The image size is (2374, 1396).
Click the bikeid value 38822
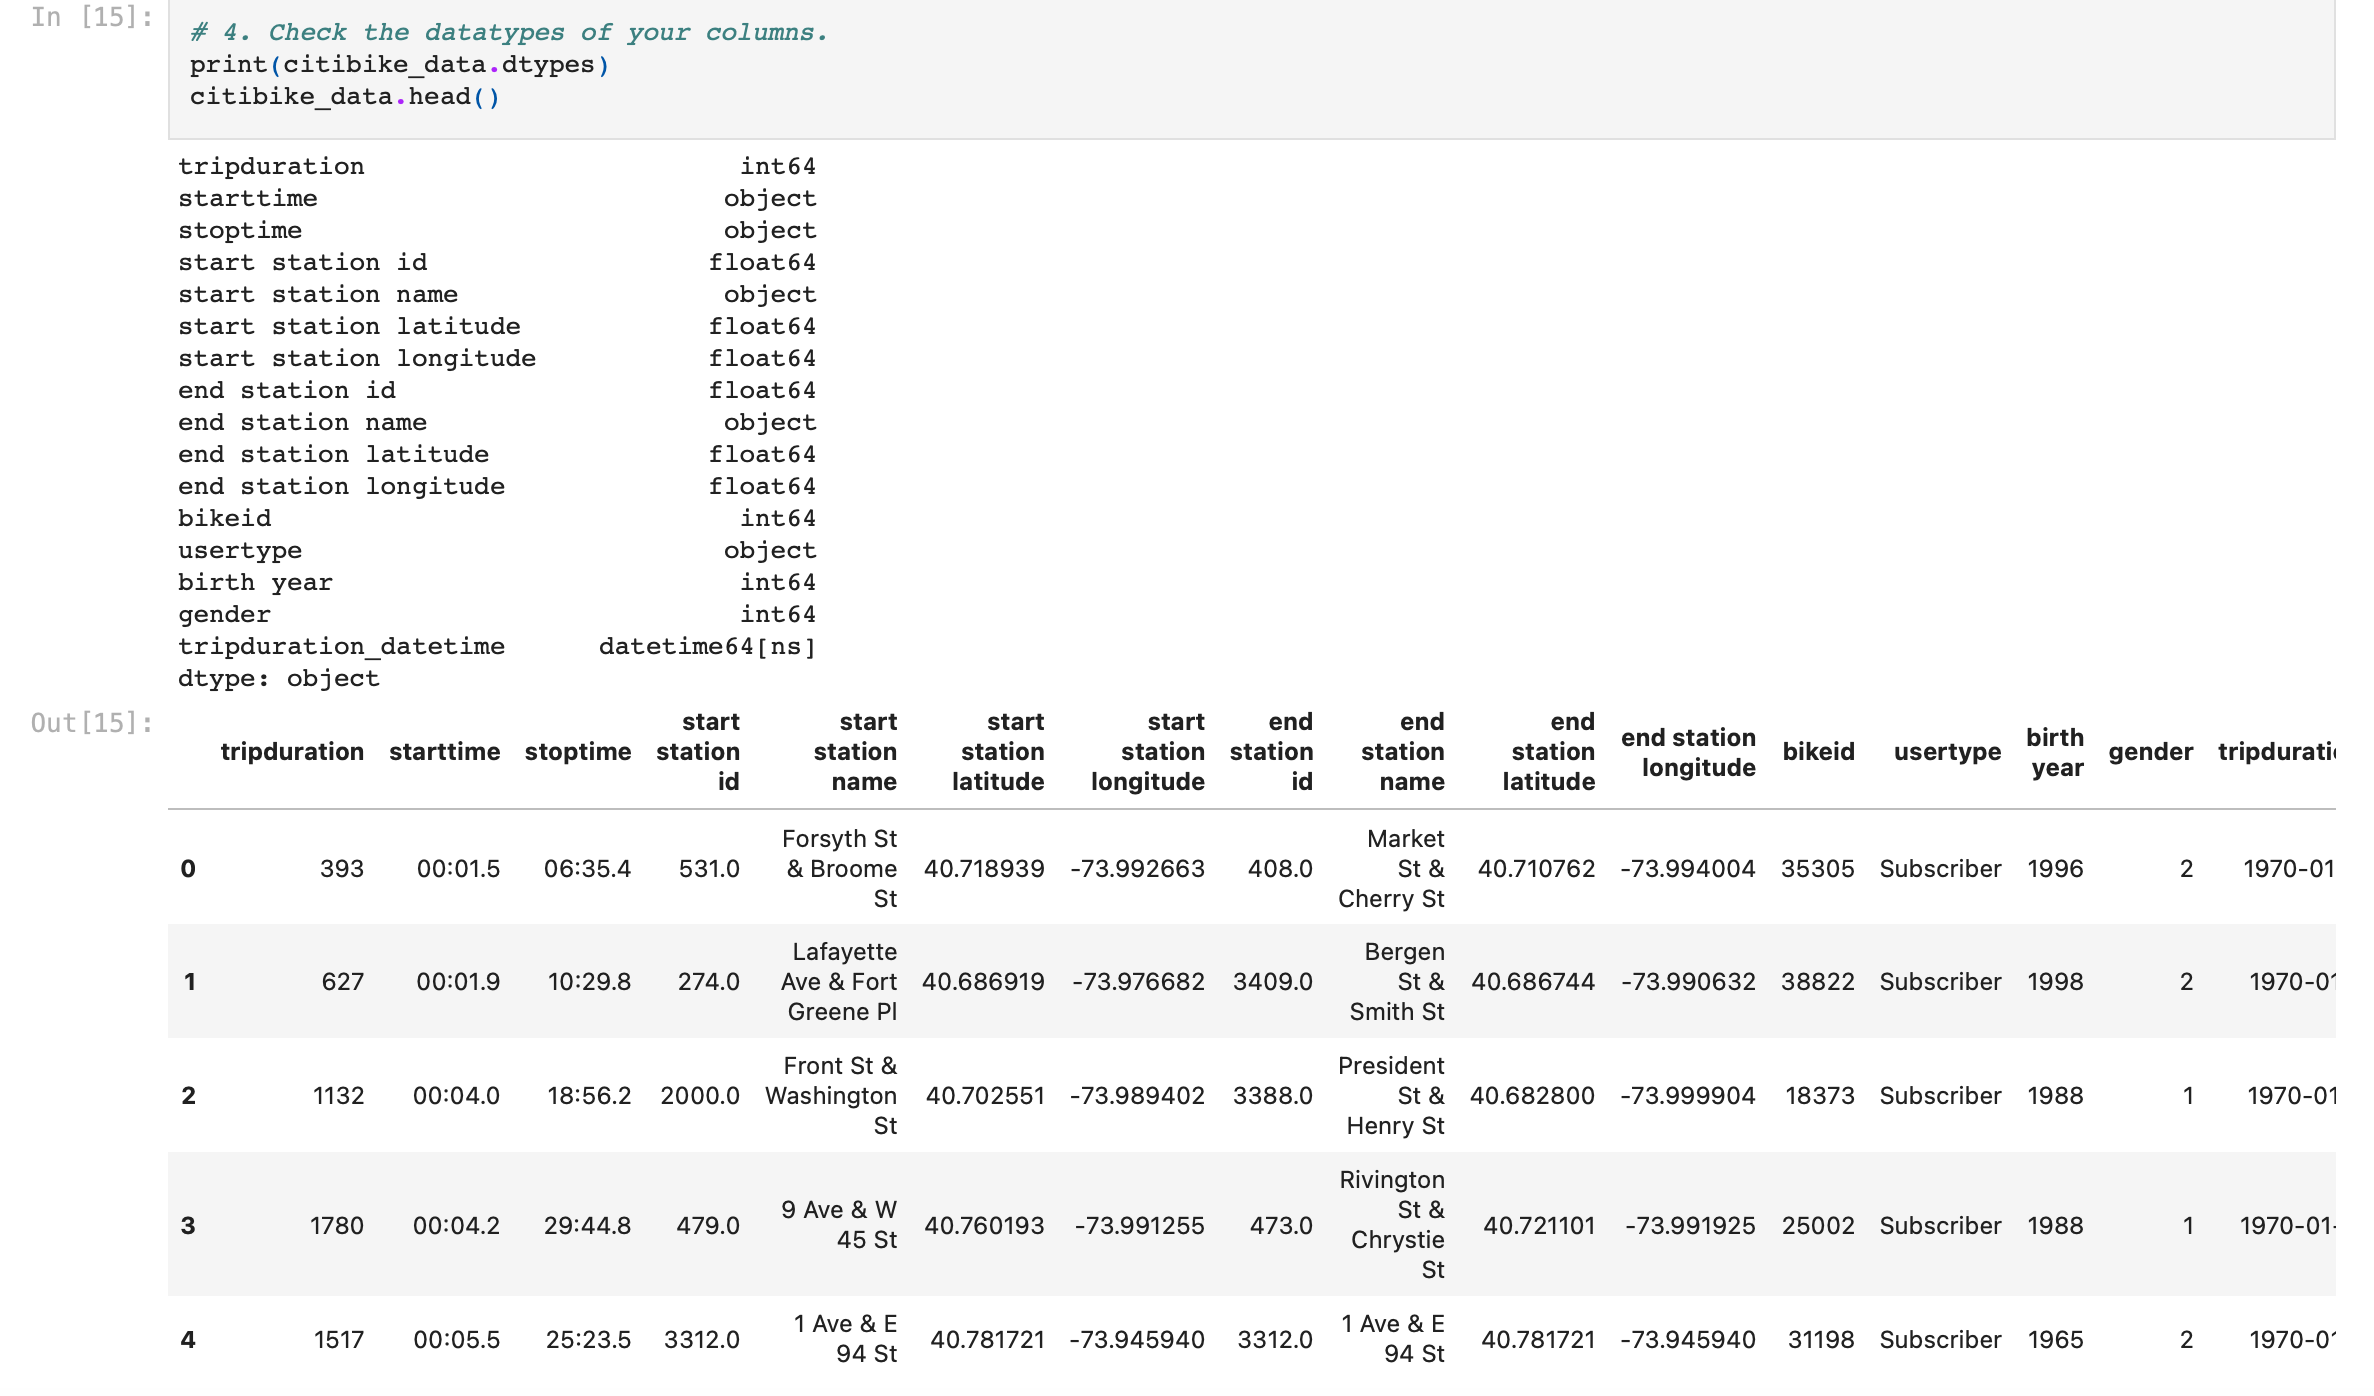1817,982
